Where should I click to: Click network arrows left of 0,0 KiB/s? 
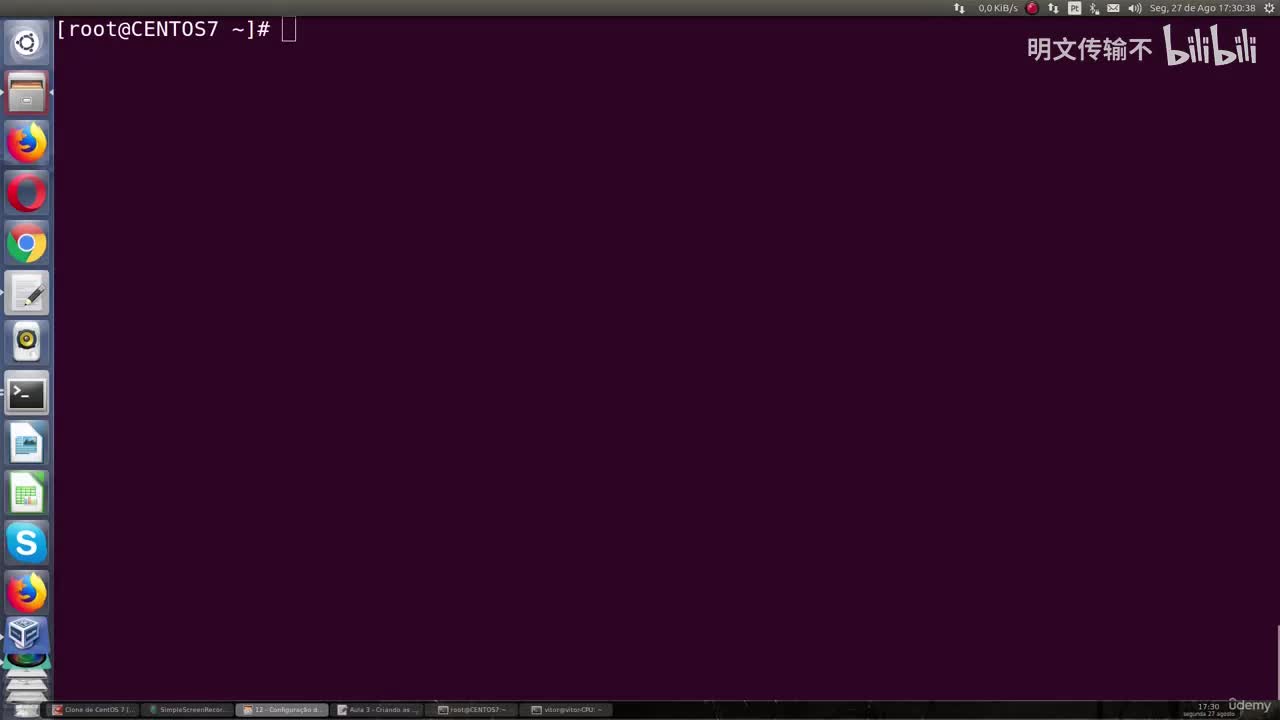click(x=959, y=8)
